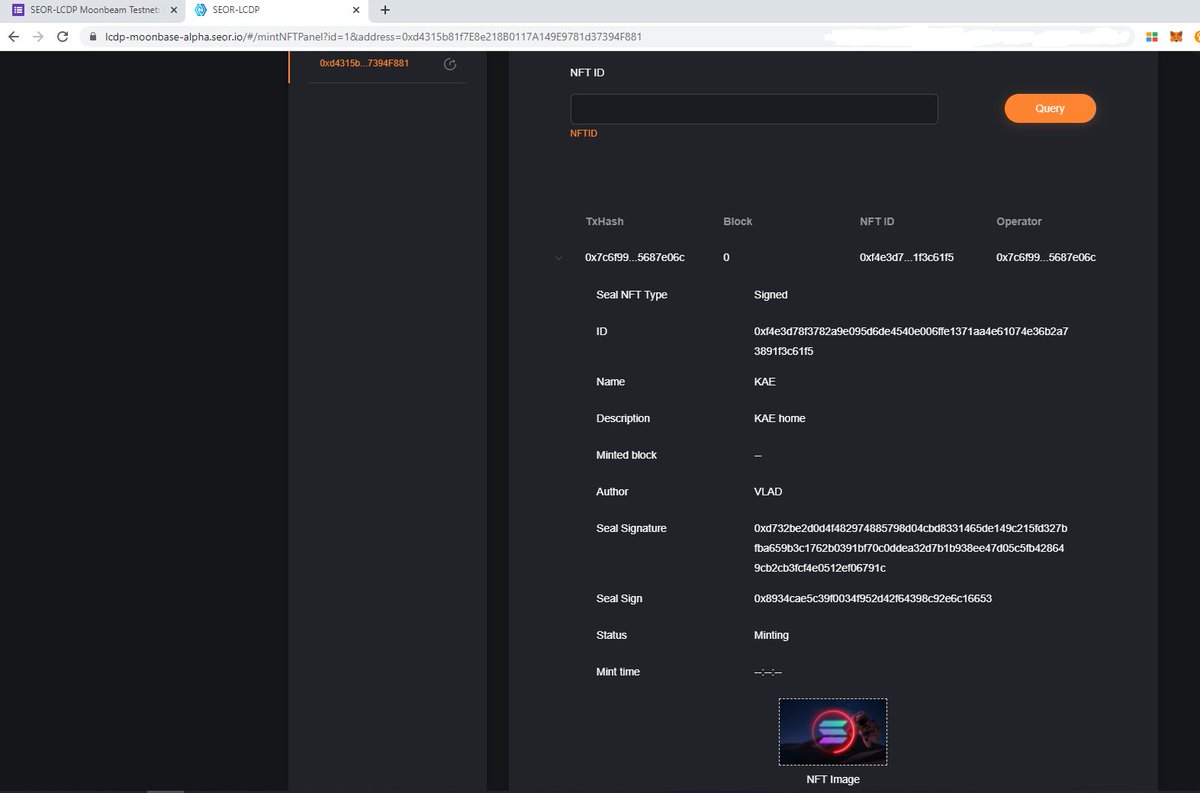1200x793 pixels.
Task: Click the NFT Image caption
Action: click(833, 779)
